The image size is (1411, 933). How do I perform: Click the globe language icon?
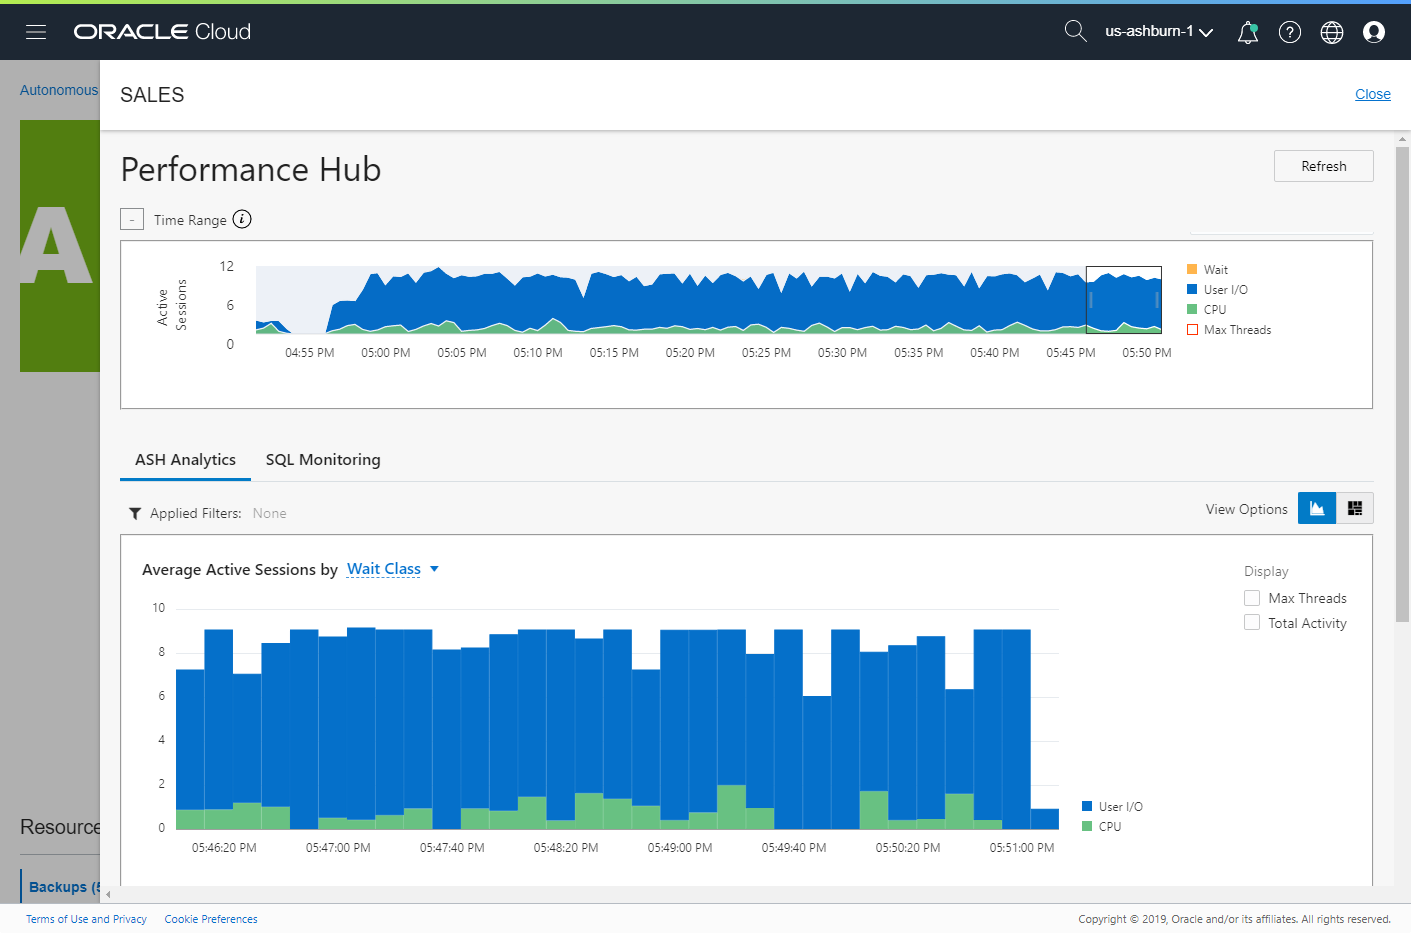click(1332, 32)
